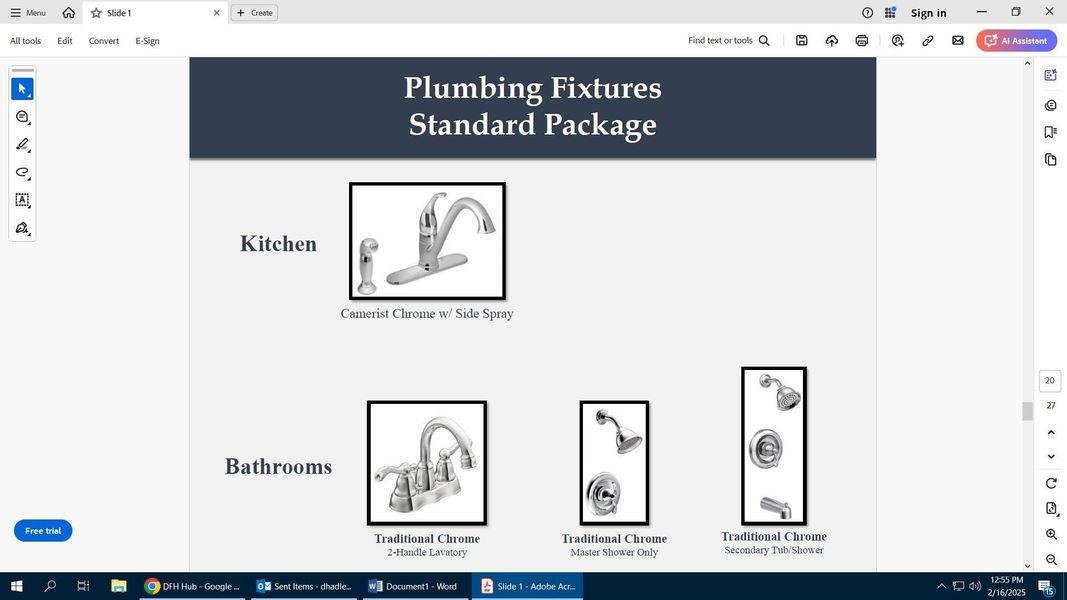This screenshot has width=1067, height=600.
Task: Click the save file icon
Action: coord(801,41)
